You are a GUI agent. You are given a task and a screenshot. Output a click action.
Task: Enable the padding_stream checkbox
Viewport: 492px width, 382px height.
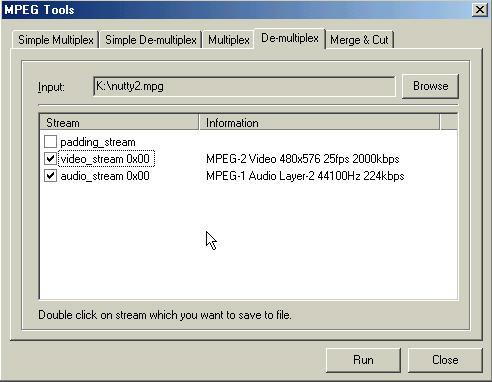[50, 142]
